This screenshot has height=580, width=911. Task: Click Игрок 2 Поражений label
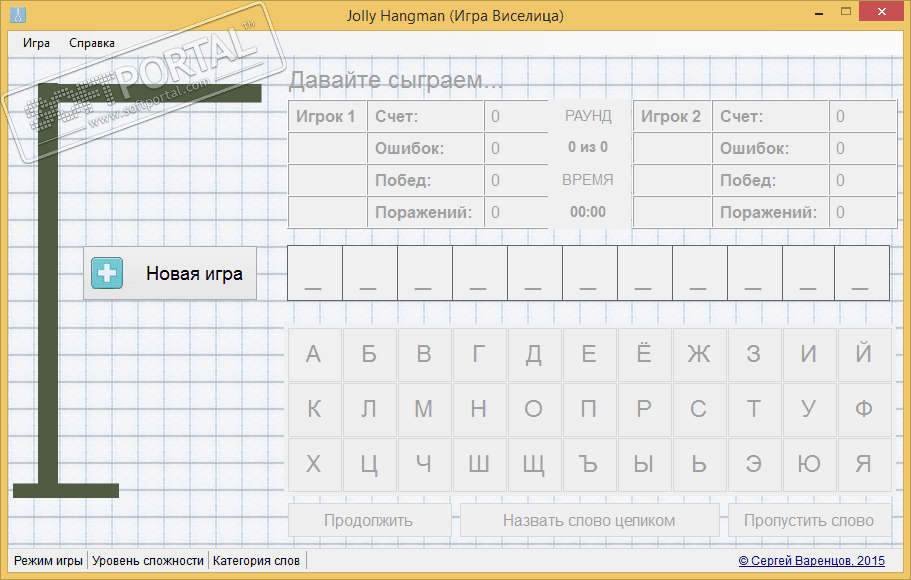770,212
